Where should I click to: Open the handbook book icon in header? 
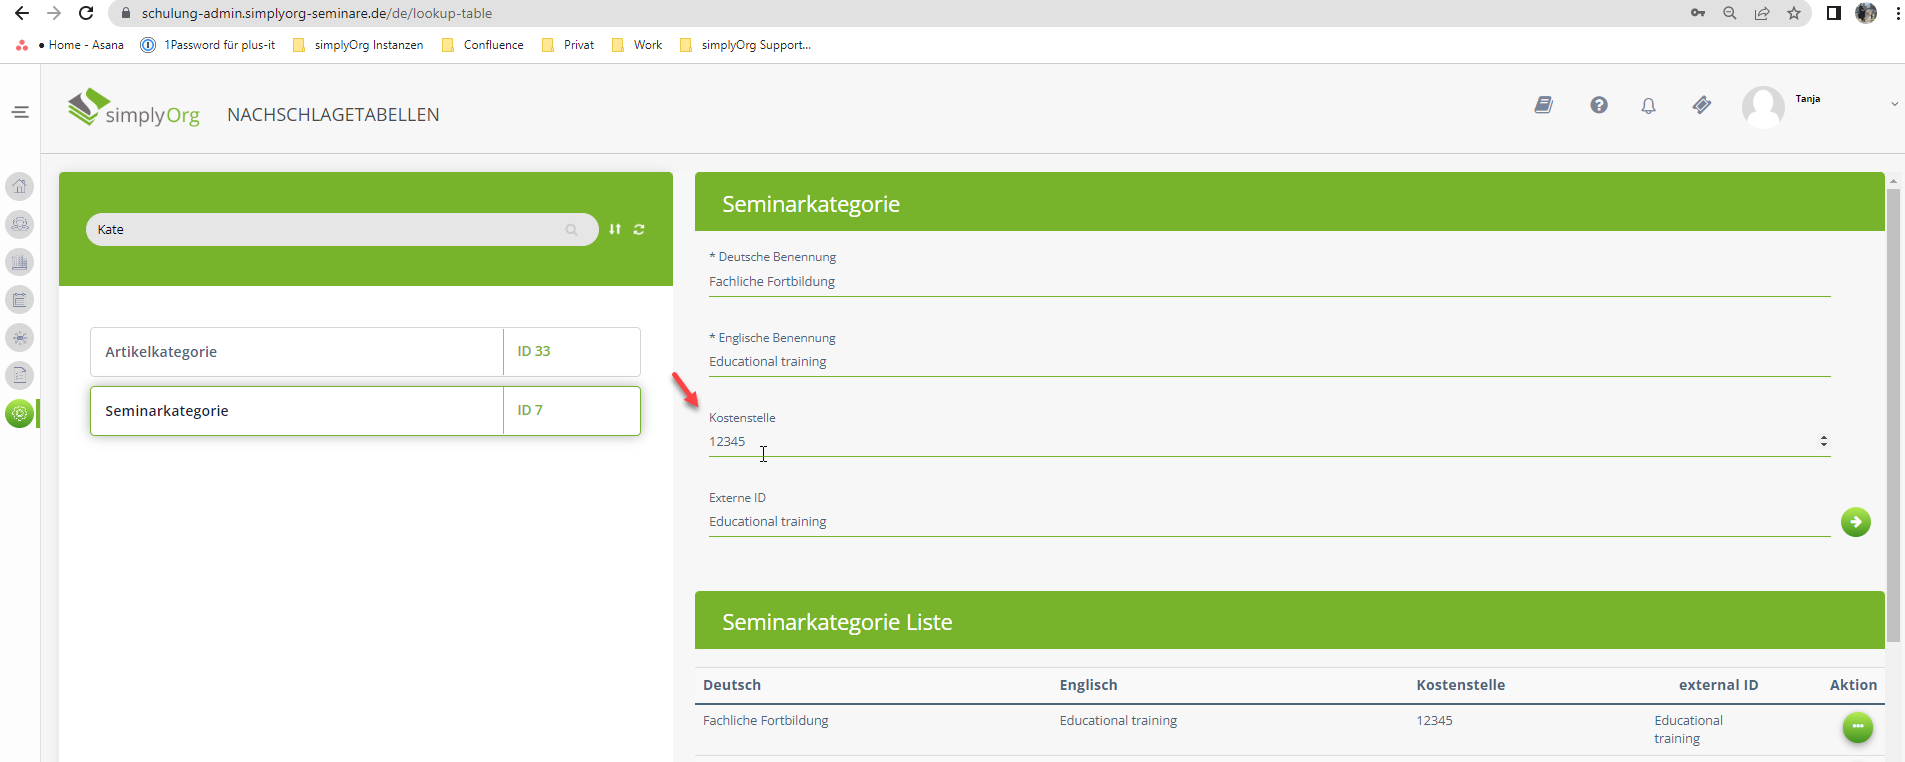[x=1544, y=105]
